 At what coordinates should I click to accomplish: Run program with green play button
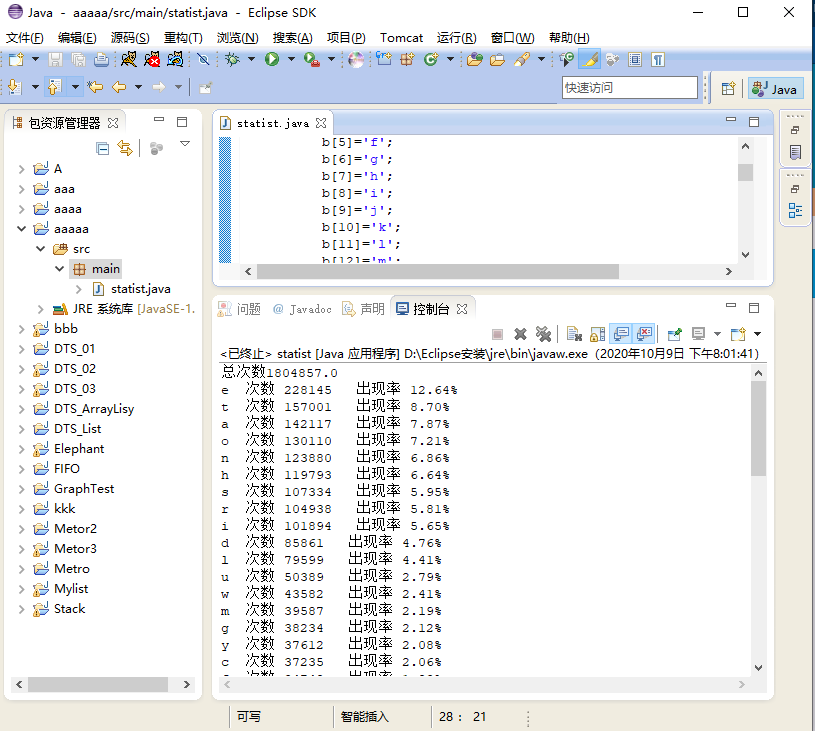coord(271,59)
